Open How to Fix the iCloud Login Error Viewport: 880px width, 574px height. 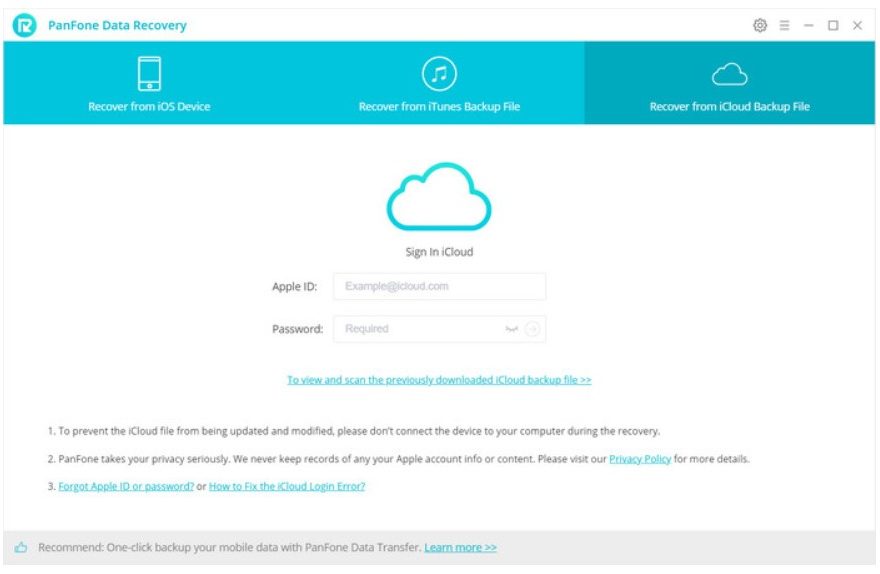point(287,486)
